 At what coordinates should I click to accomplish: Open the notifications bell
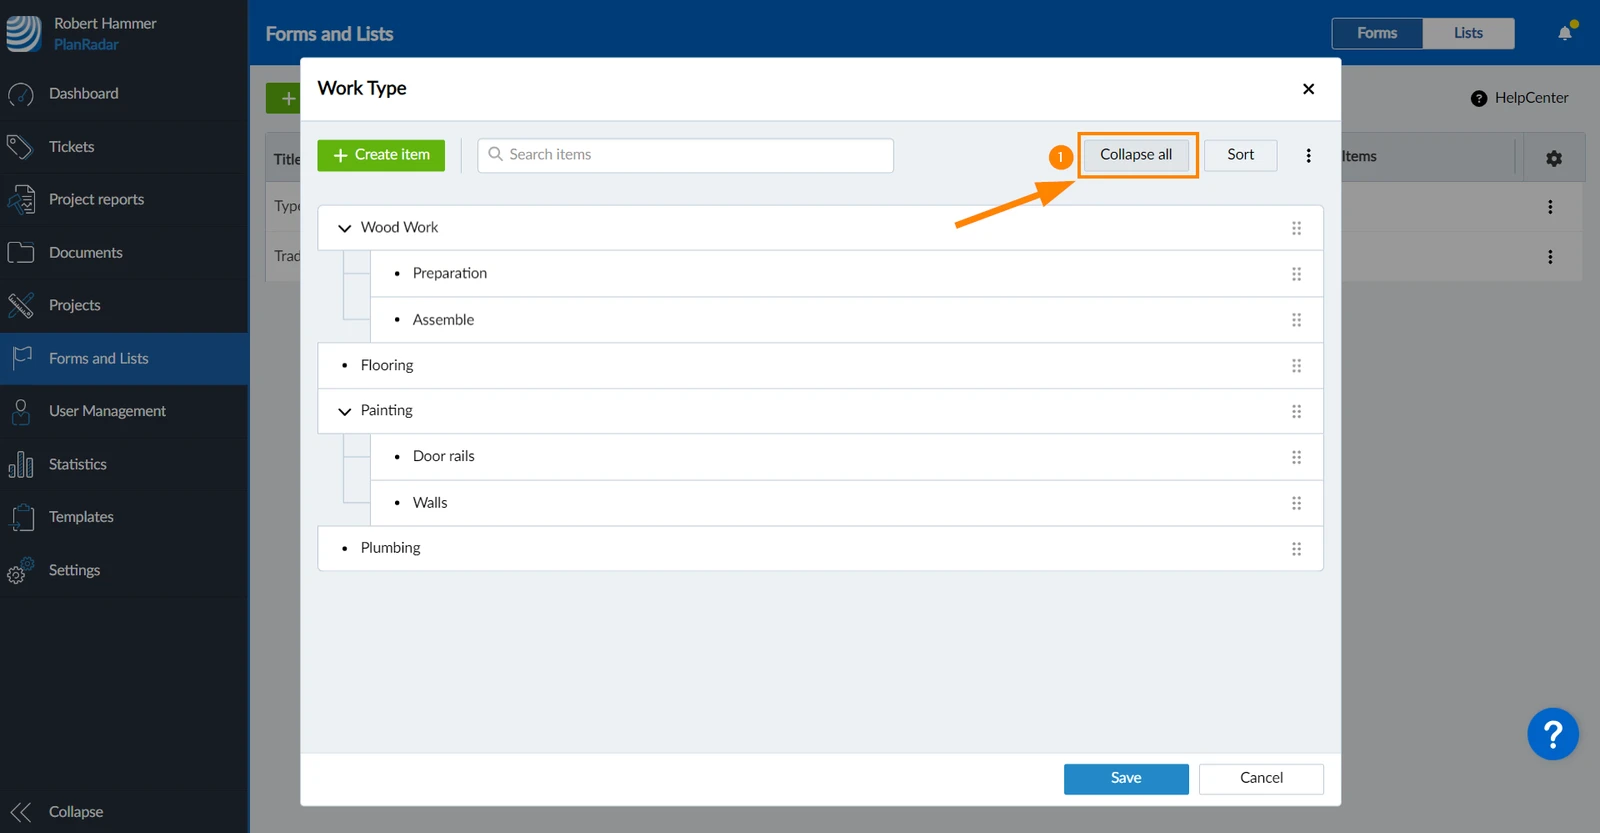[x=1565, y=33]
